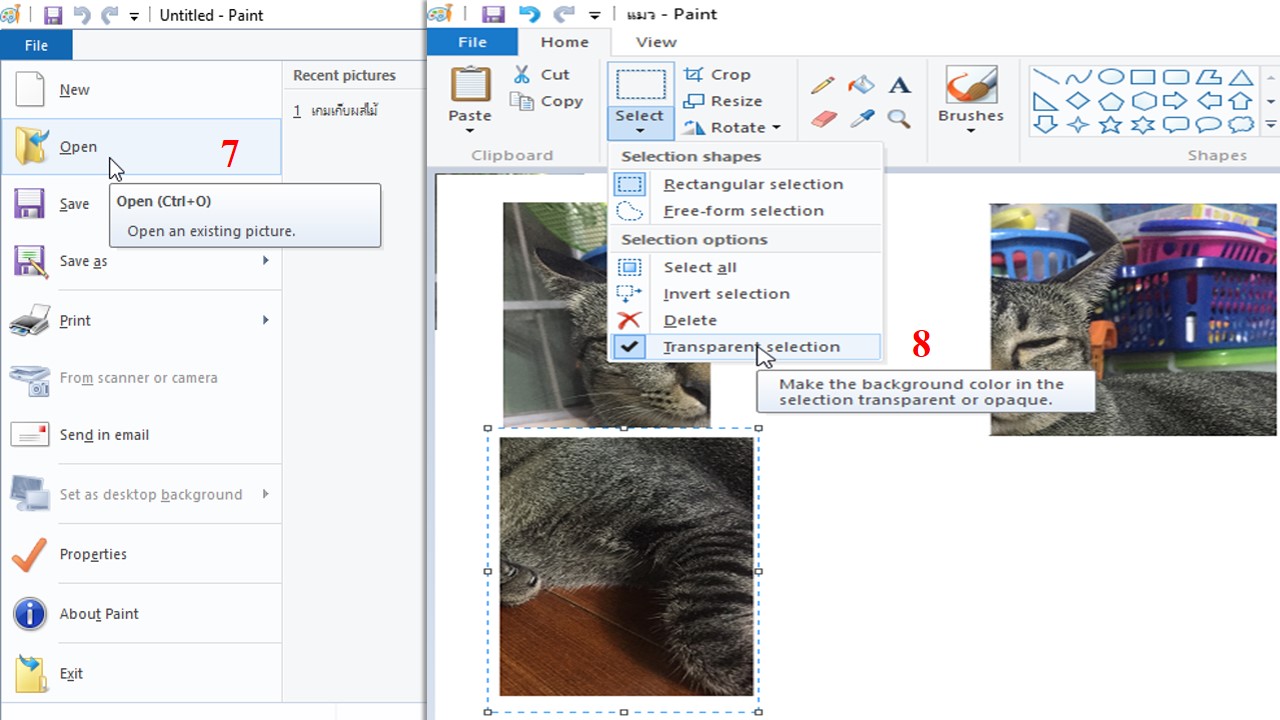1280x720 pixels.
Task: Expand the Brushes dropdown arrow
Action: 970,131
